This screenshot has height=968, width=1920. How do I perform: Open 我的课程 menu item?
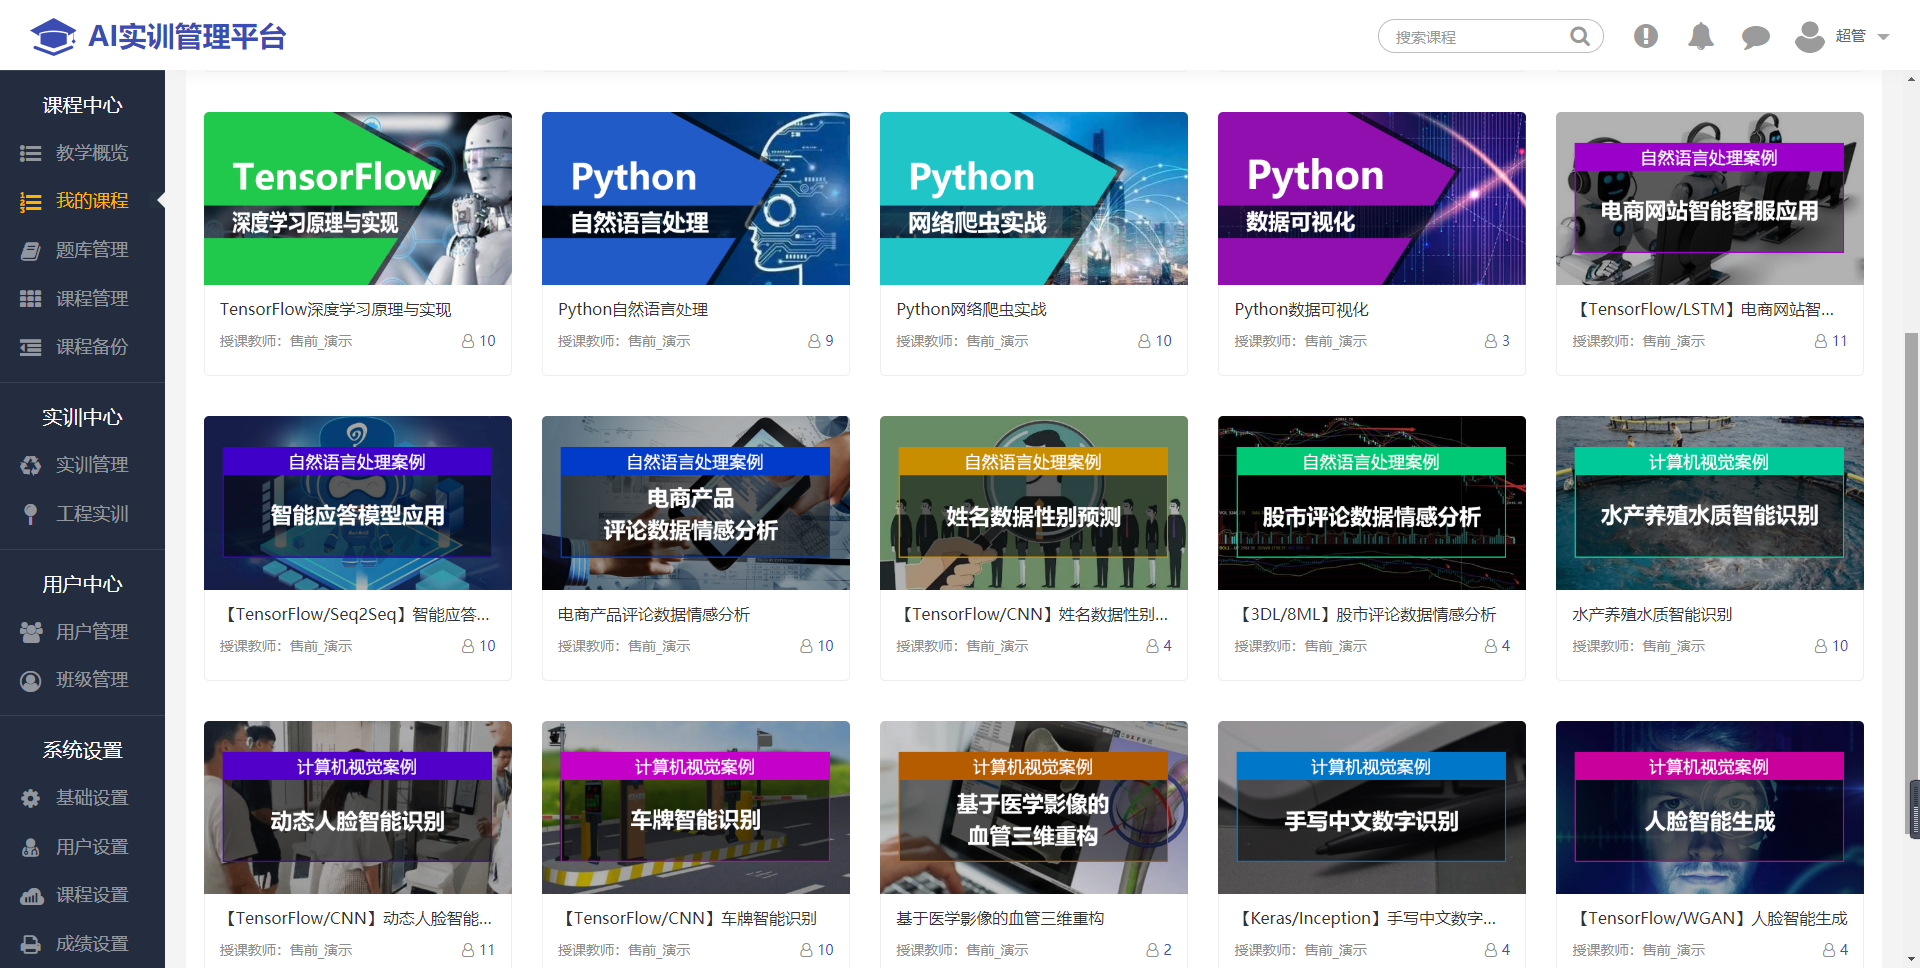point(92,201)
